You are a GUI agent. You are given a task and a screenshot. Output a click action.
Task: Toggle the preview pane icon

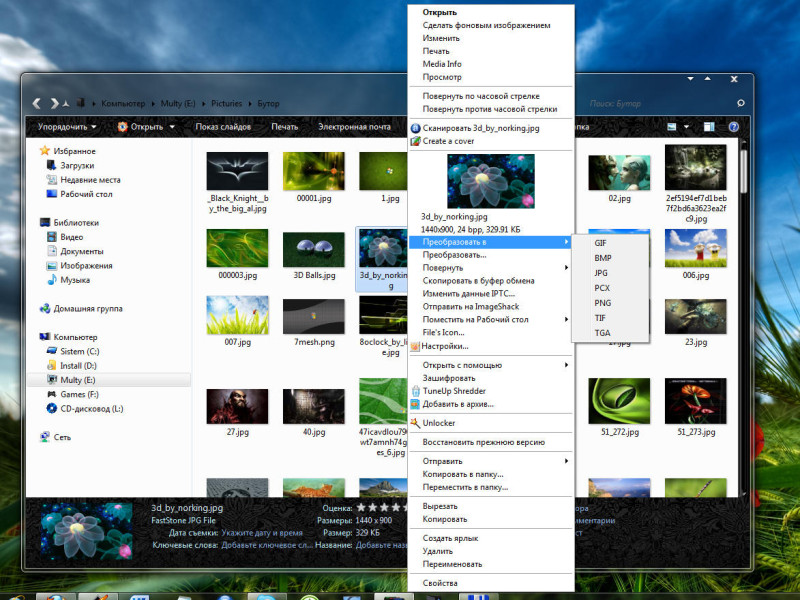point(709,127)
